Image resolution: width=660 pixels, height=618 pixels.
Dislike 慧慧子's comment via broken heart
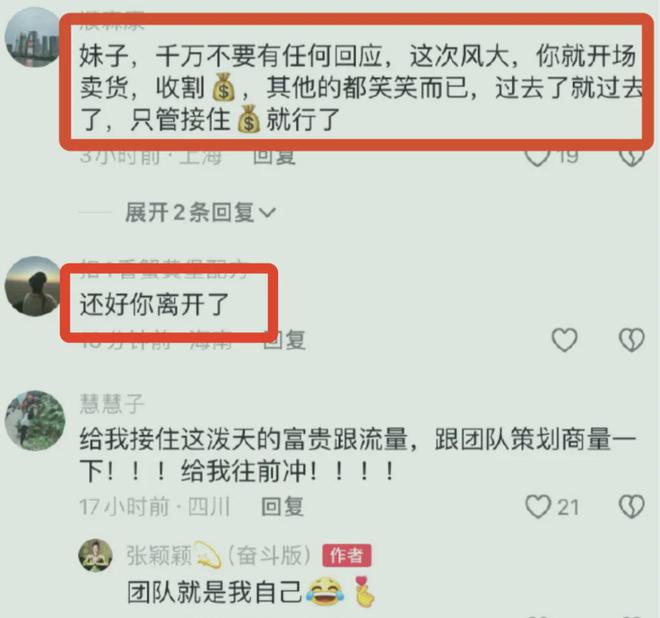point(631,506)
